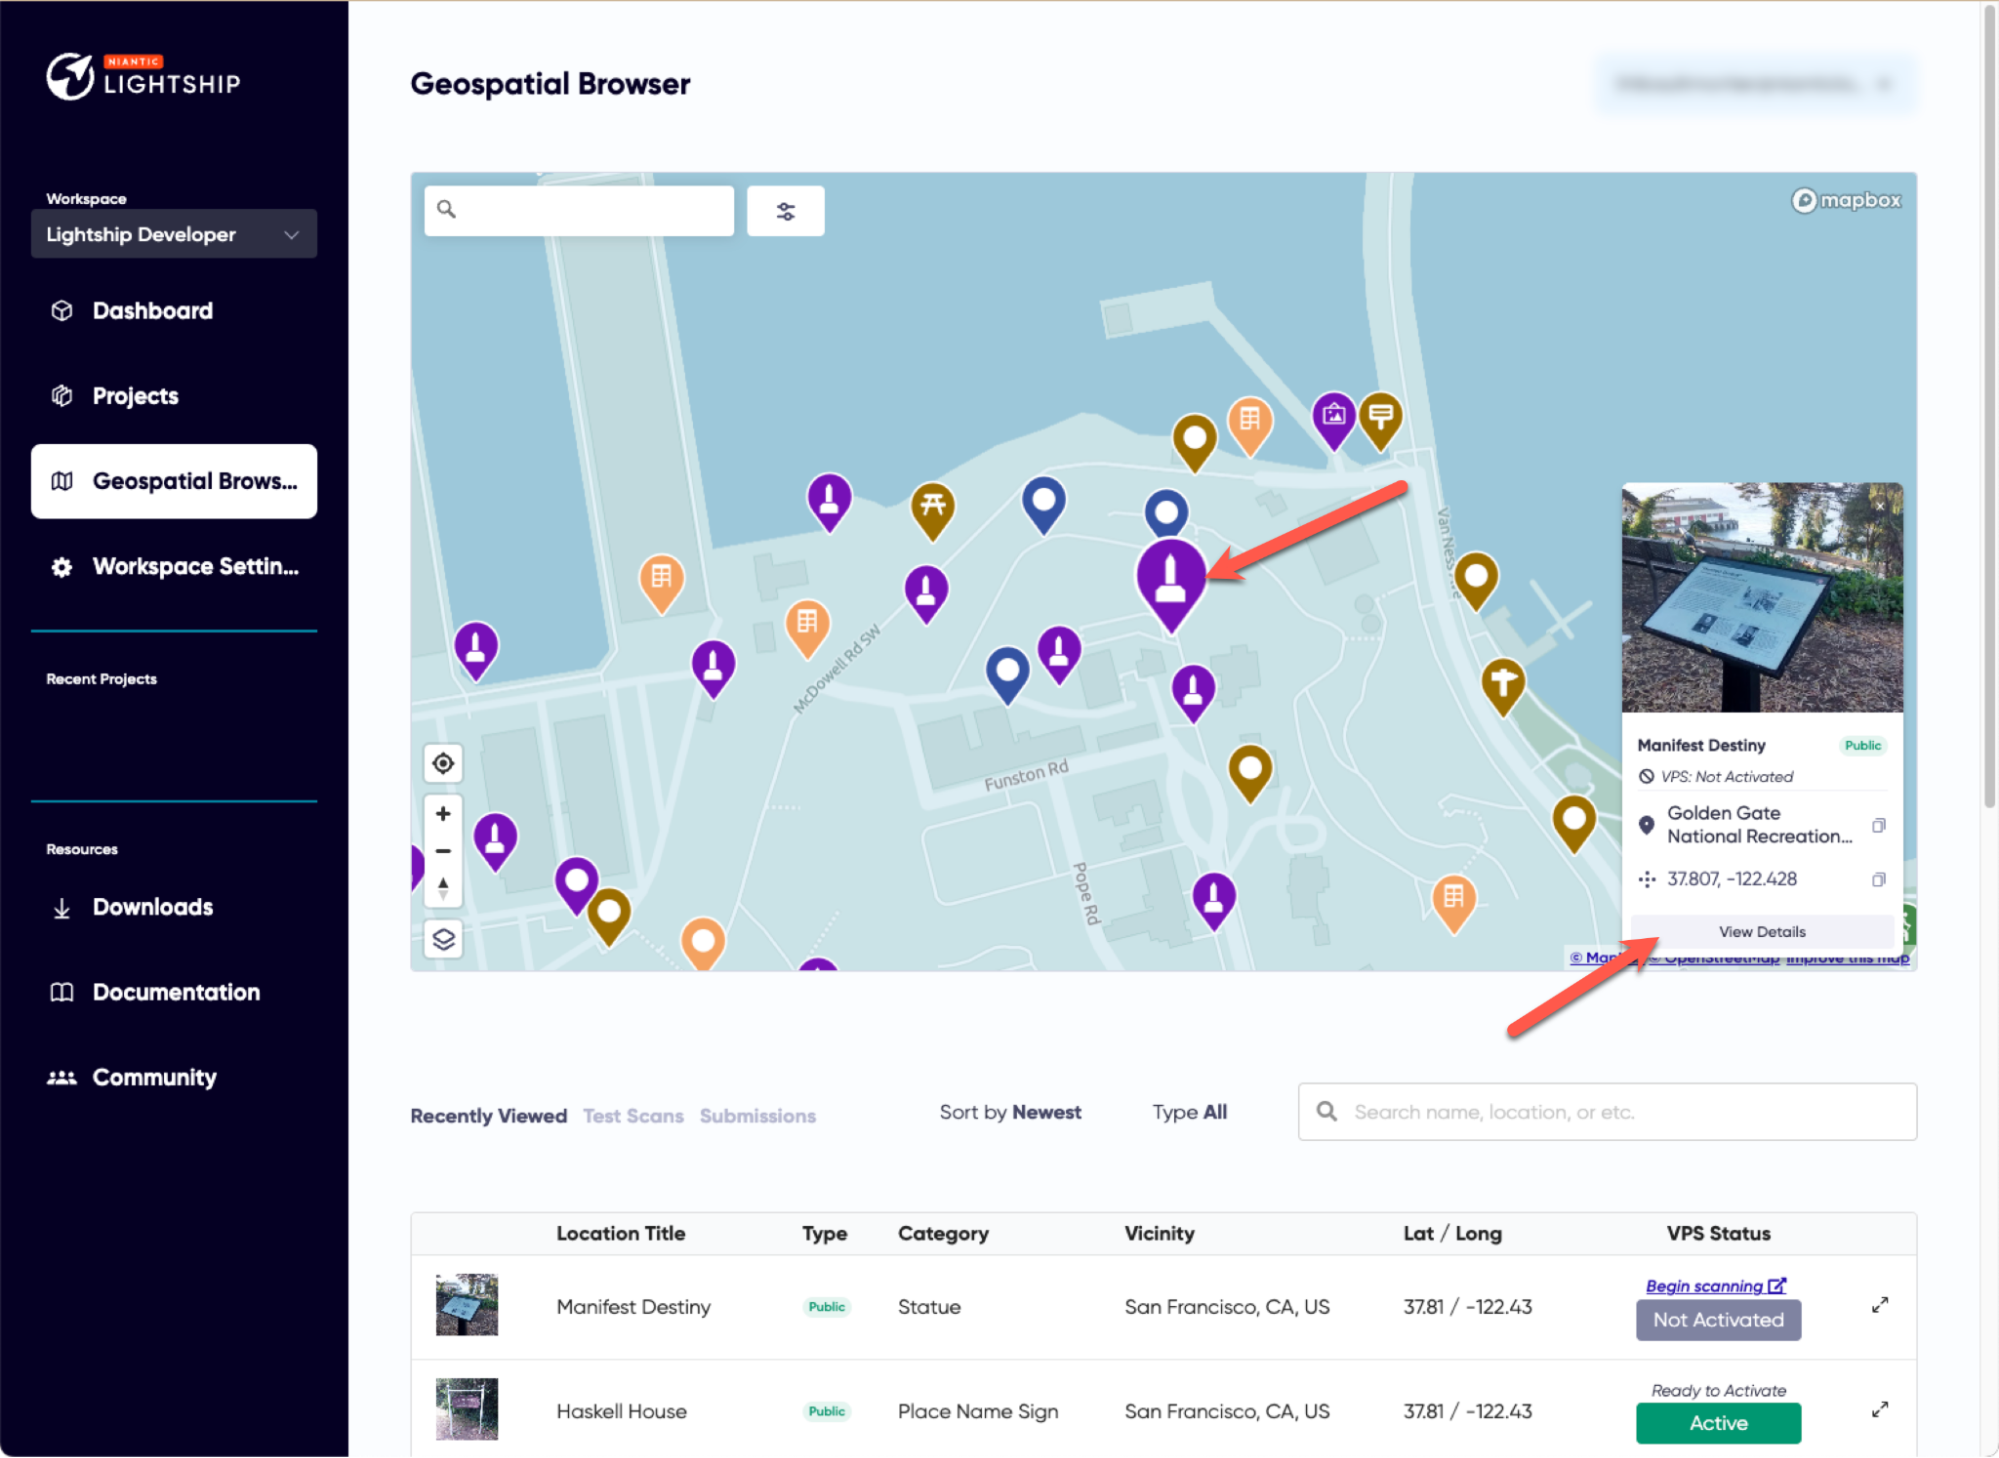Open the map layers switcher icon
1999x1458 pixels.
tap(443, 940)
